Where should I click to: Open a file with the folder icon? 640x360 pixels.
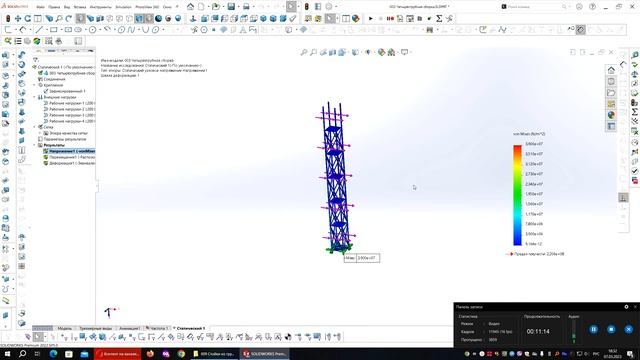(216, 7)
